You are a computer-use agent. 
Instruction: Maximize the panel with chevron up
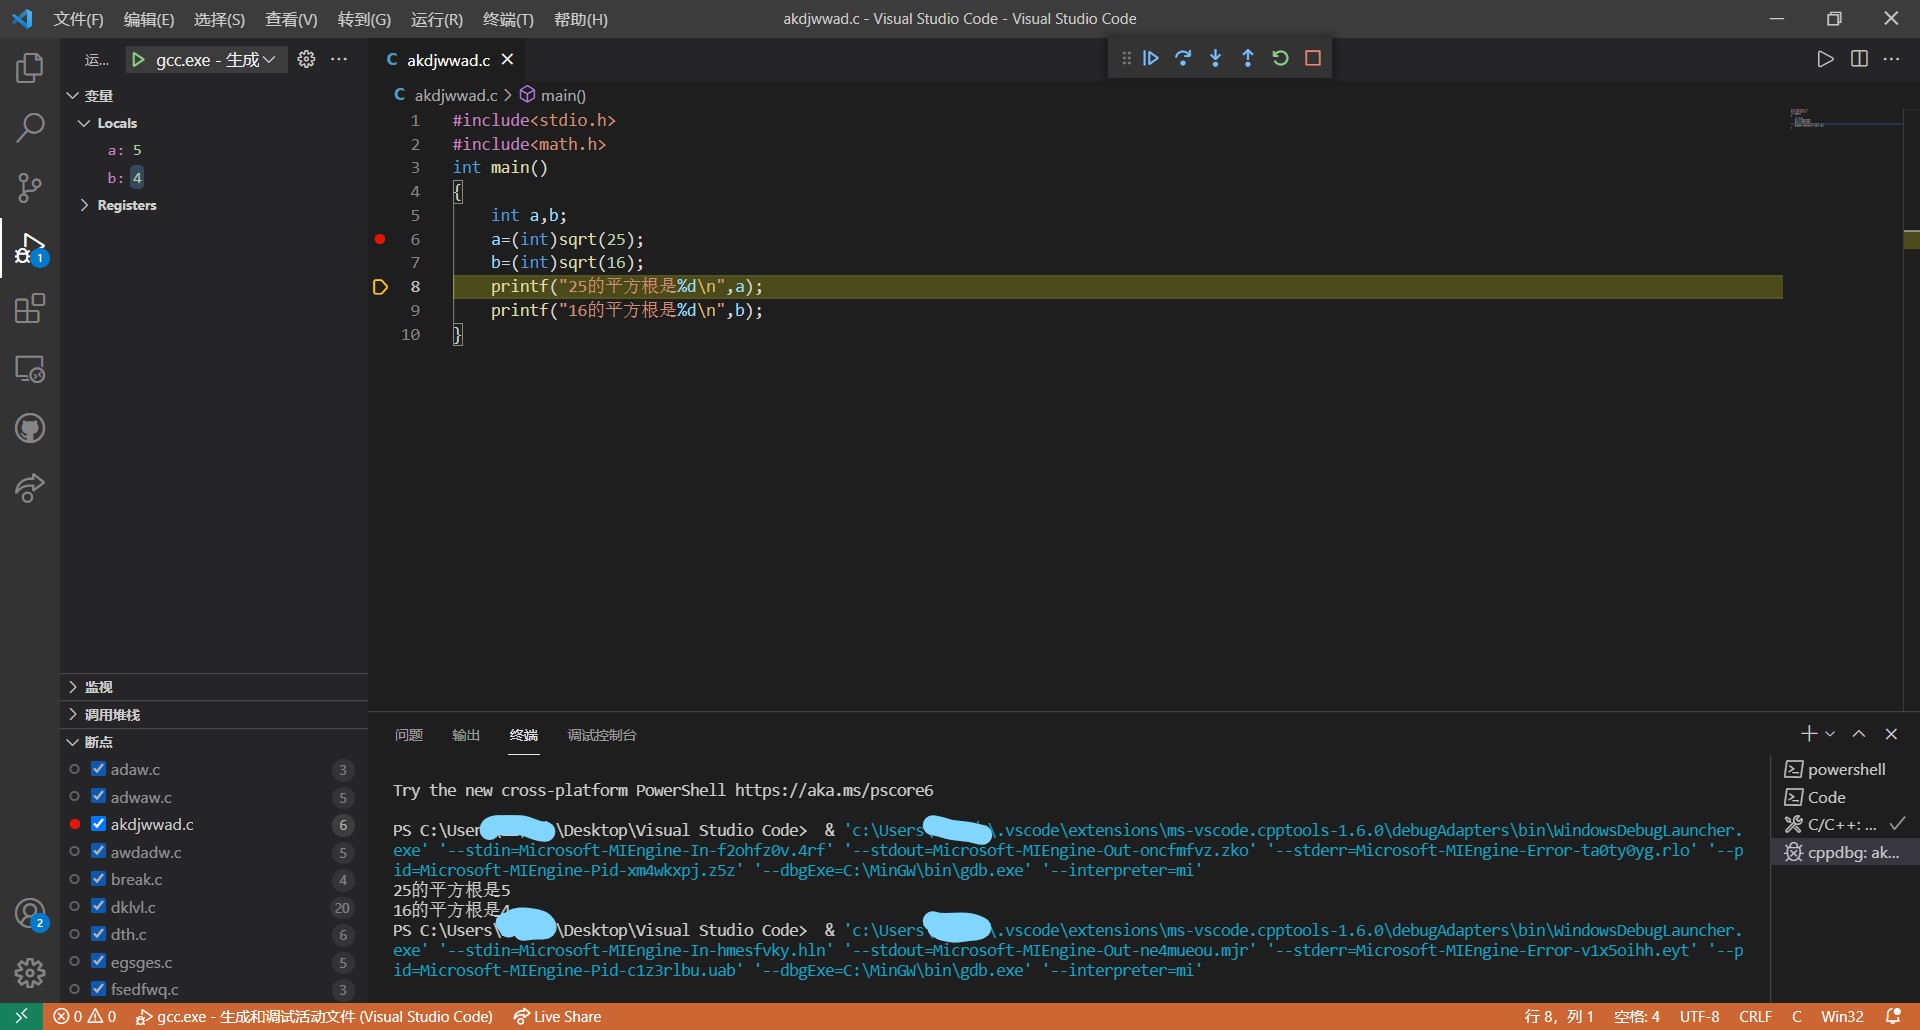point(1859,734)
